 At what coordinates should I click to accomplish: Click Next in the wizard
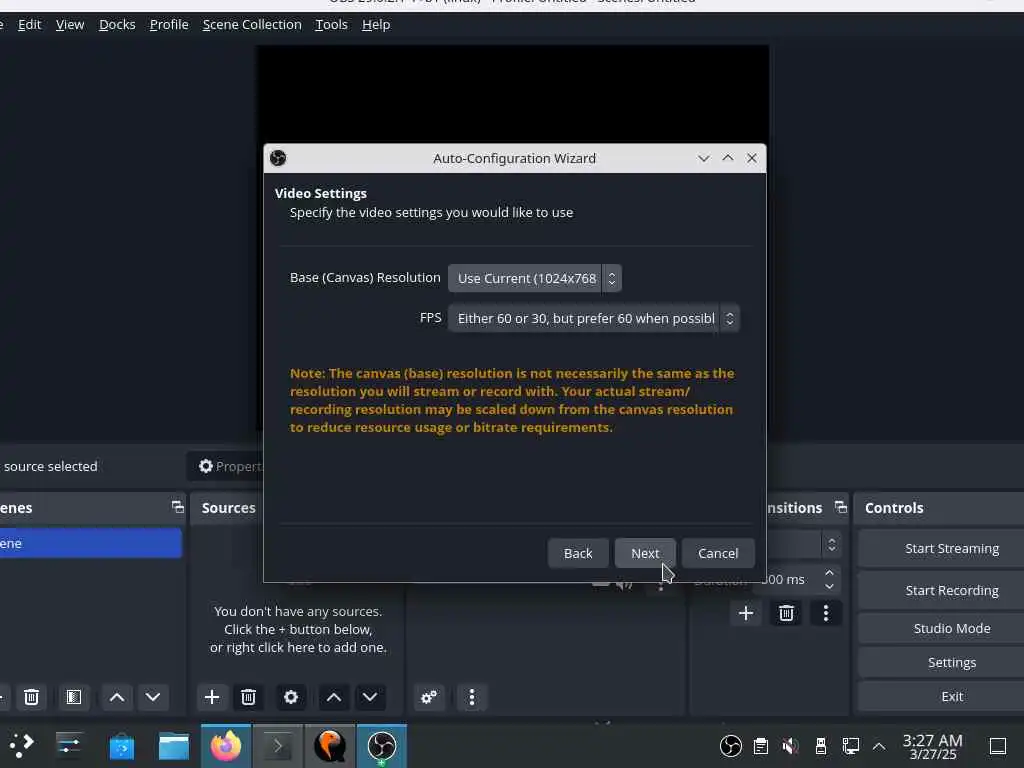click(645, 553)
